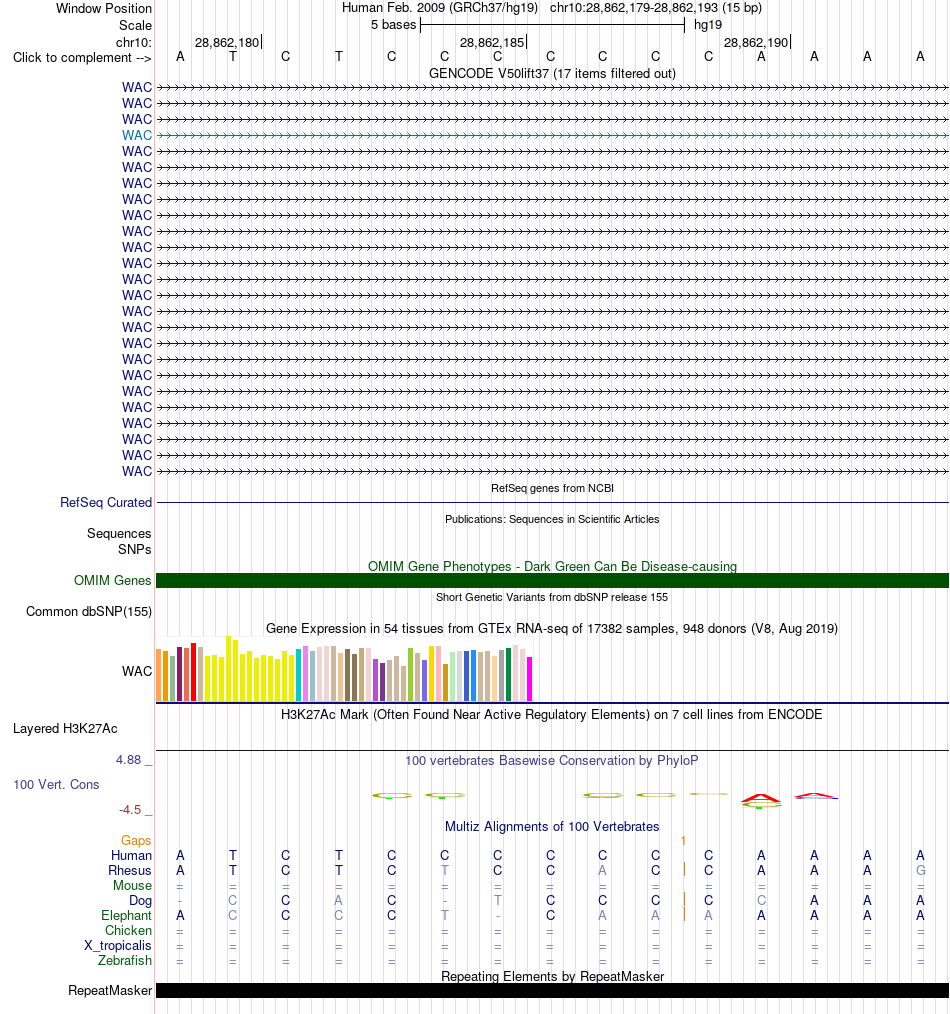Screen dimensions: 950x1014
Task: Click the 'Click to complement -->' label
Action: tap(82, 58)
